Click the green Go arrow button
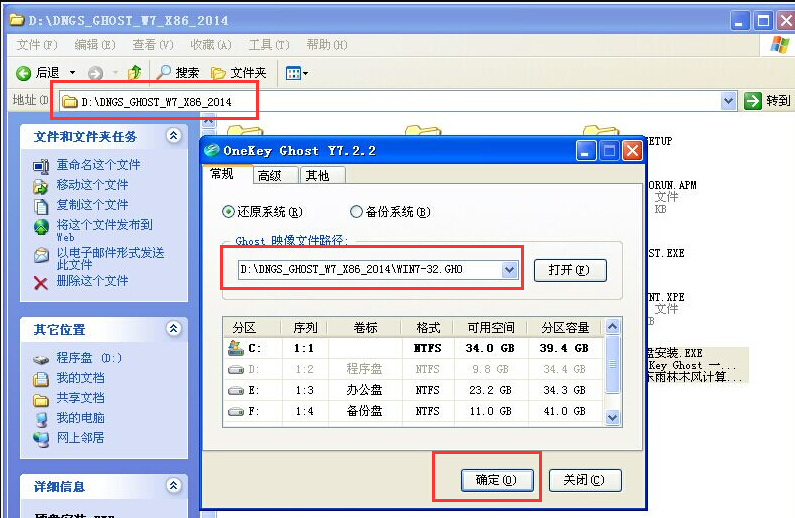The image size is (795, 518). coord(753,101)
